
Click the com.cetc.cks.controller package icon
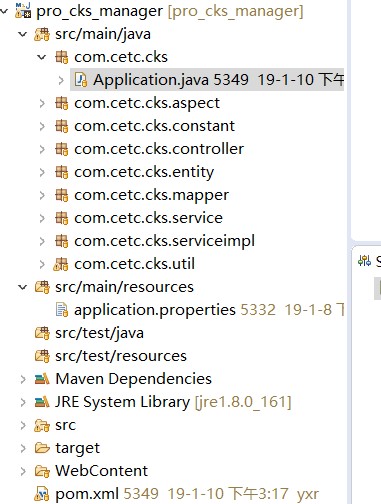click(x=62, y=149)
